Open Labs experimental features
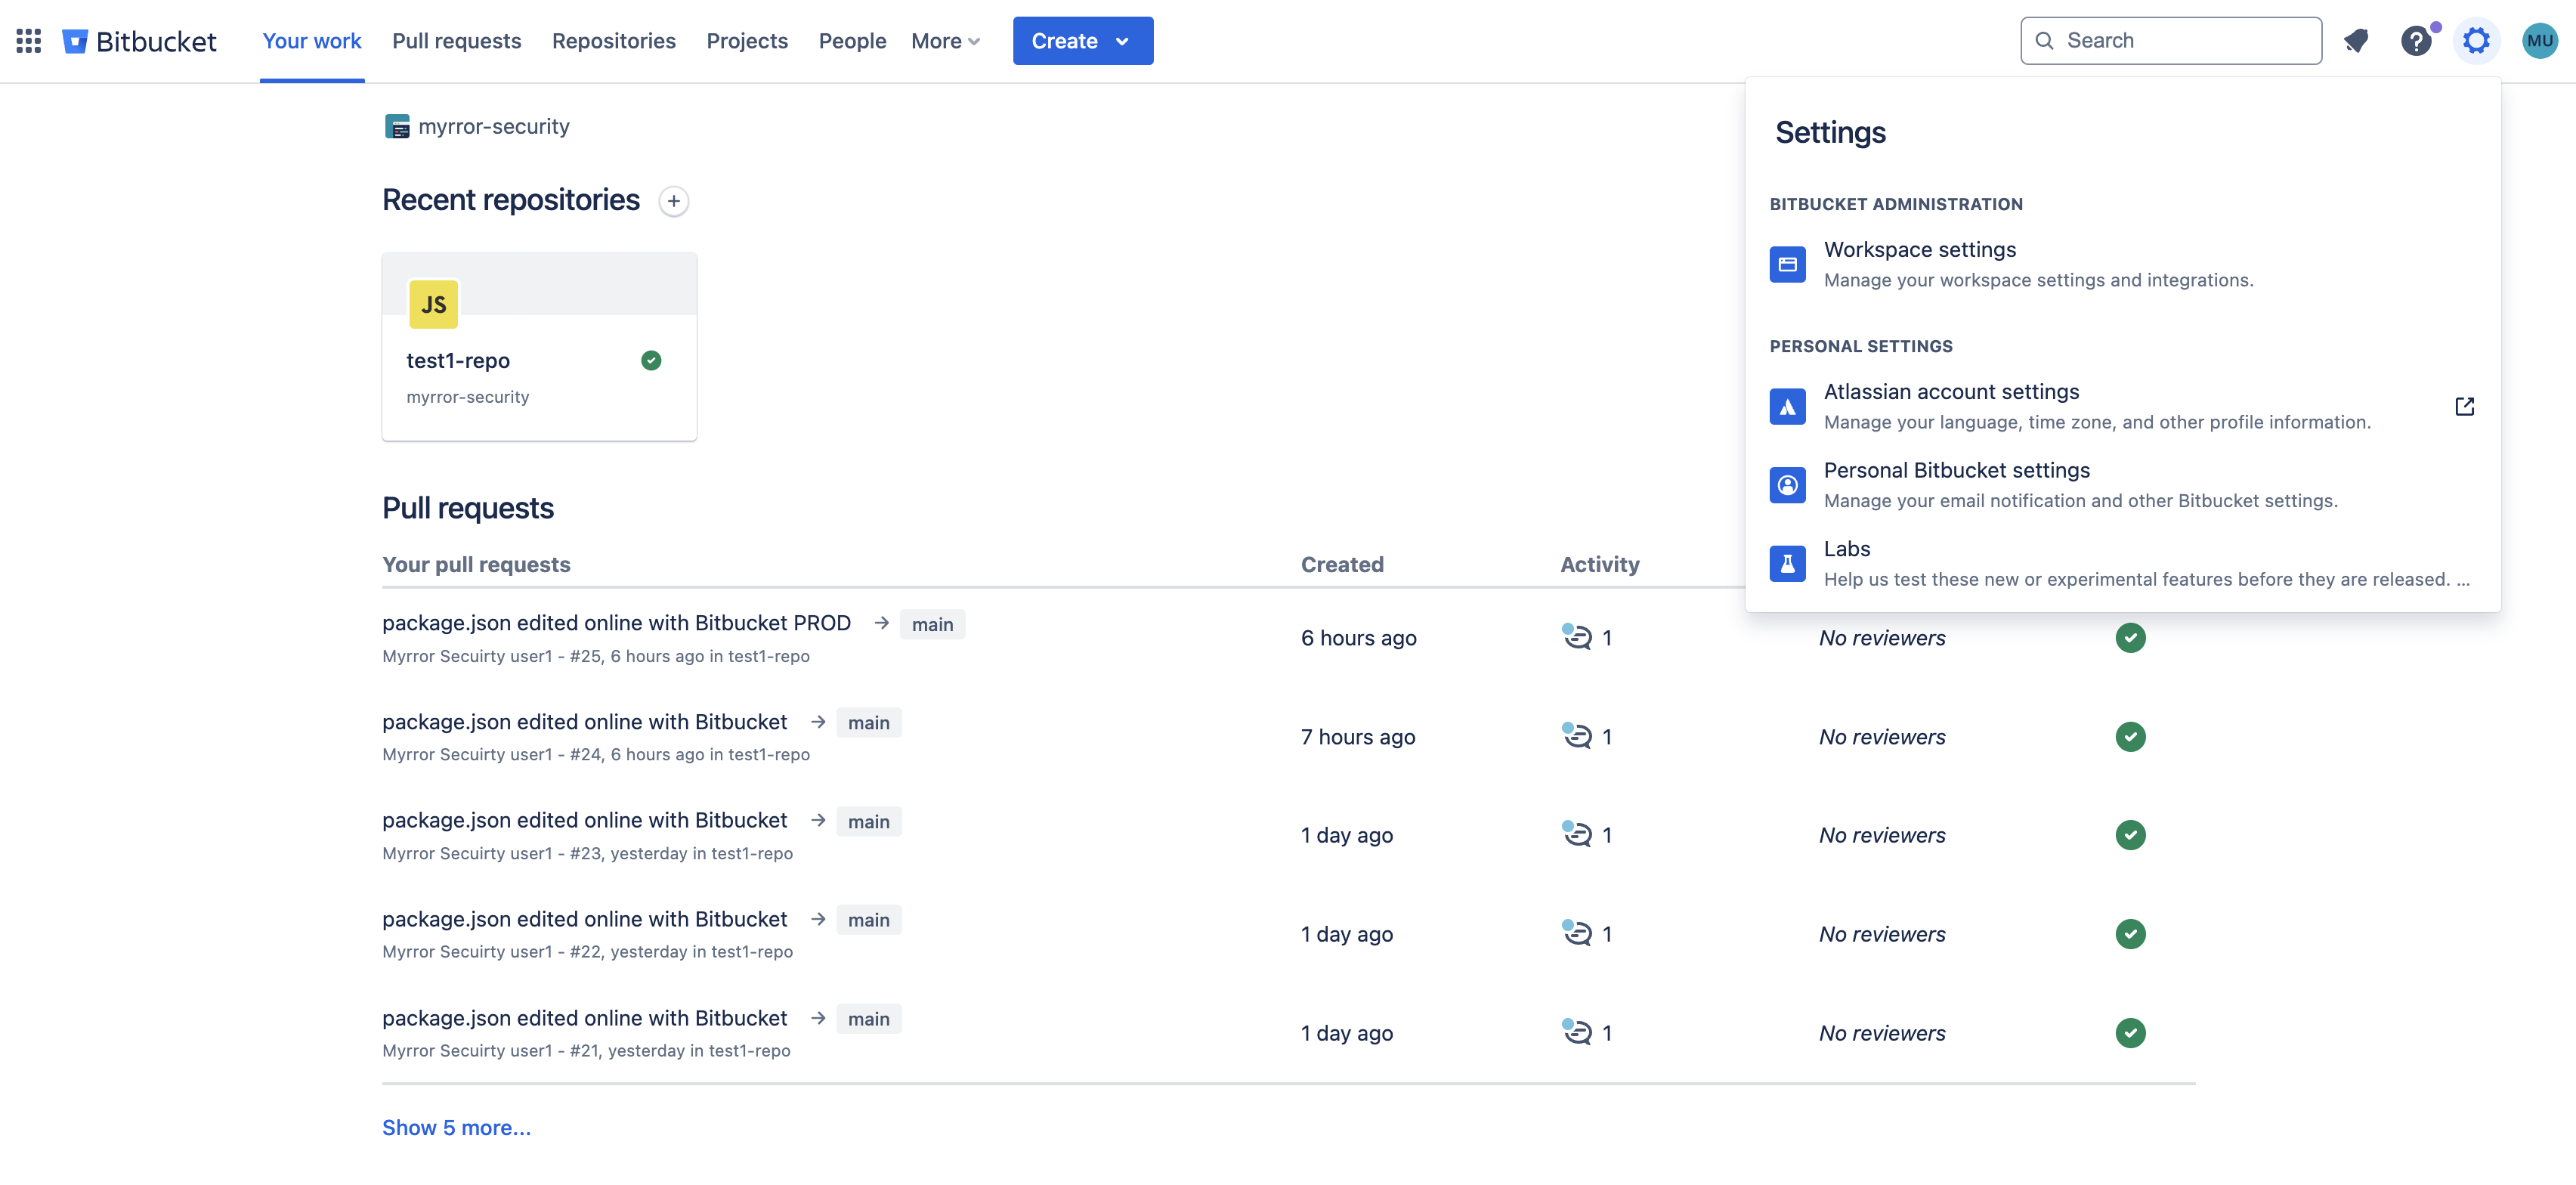Image resolution: width=2576 pixels, height=1185 pixels. (x=2122, y=564)
